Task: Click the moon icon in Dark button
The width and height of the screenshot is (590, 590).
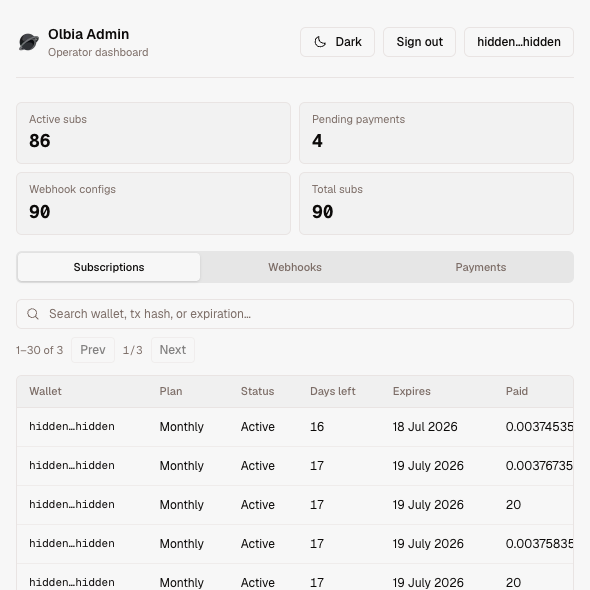Action: pyautogui.click(x=320, y=42)
